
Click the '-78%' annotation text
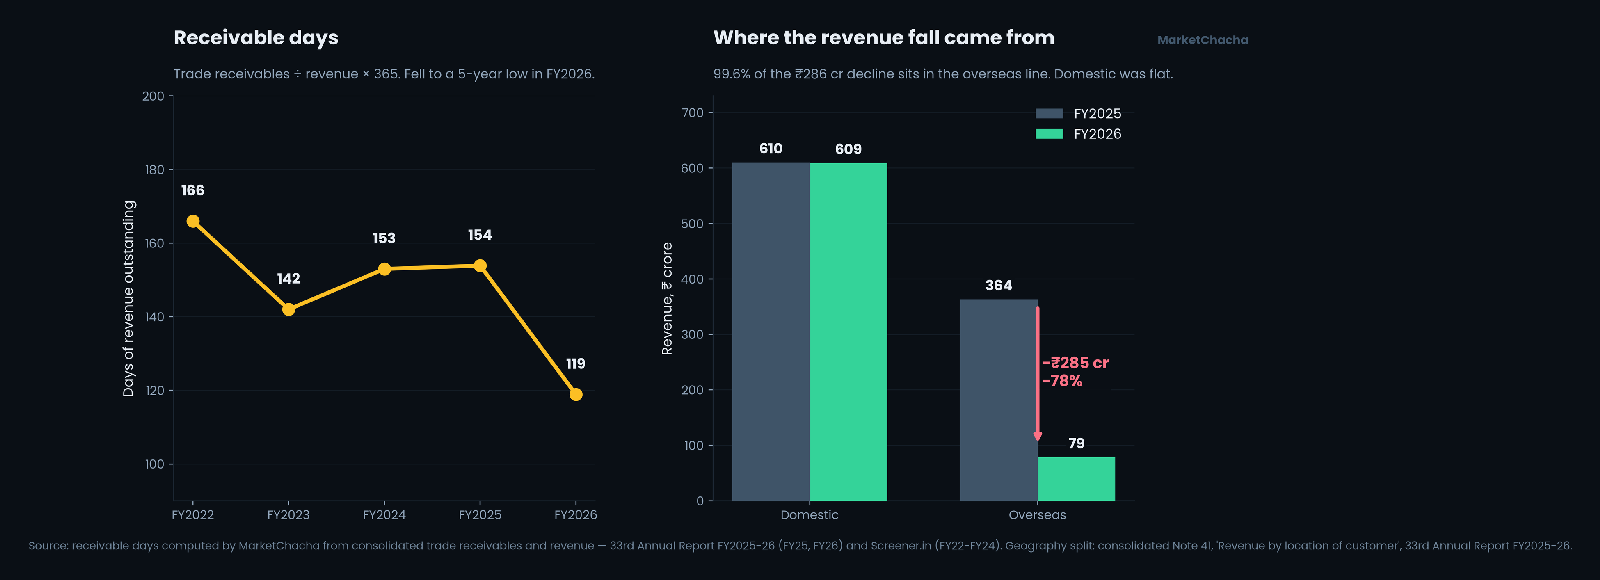[1062, 381]
